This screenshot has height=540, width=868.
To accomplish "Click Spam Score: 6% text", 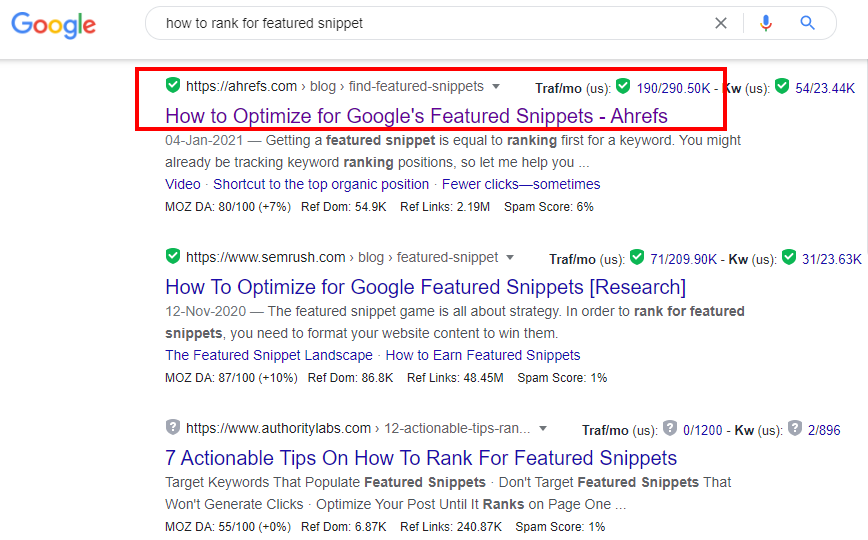I will pos(549,207).
